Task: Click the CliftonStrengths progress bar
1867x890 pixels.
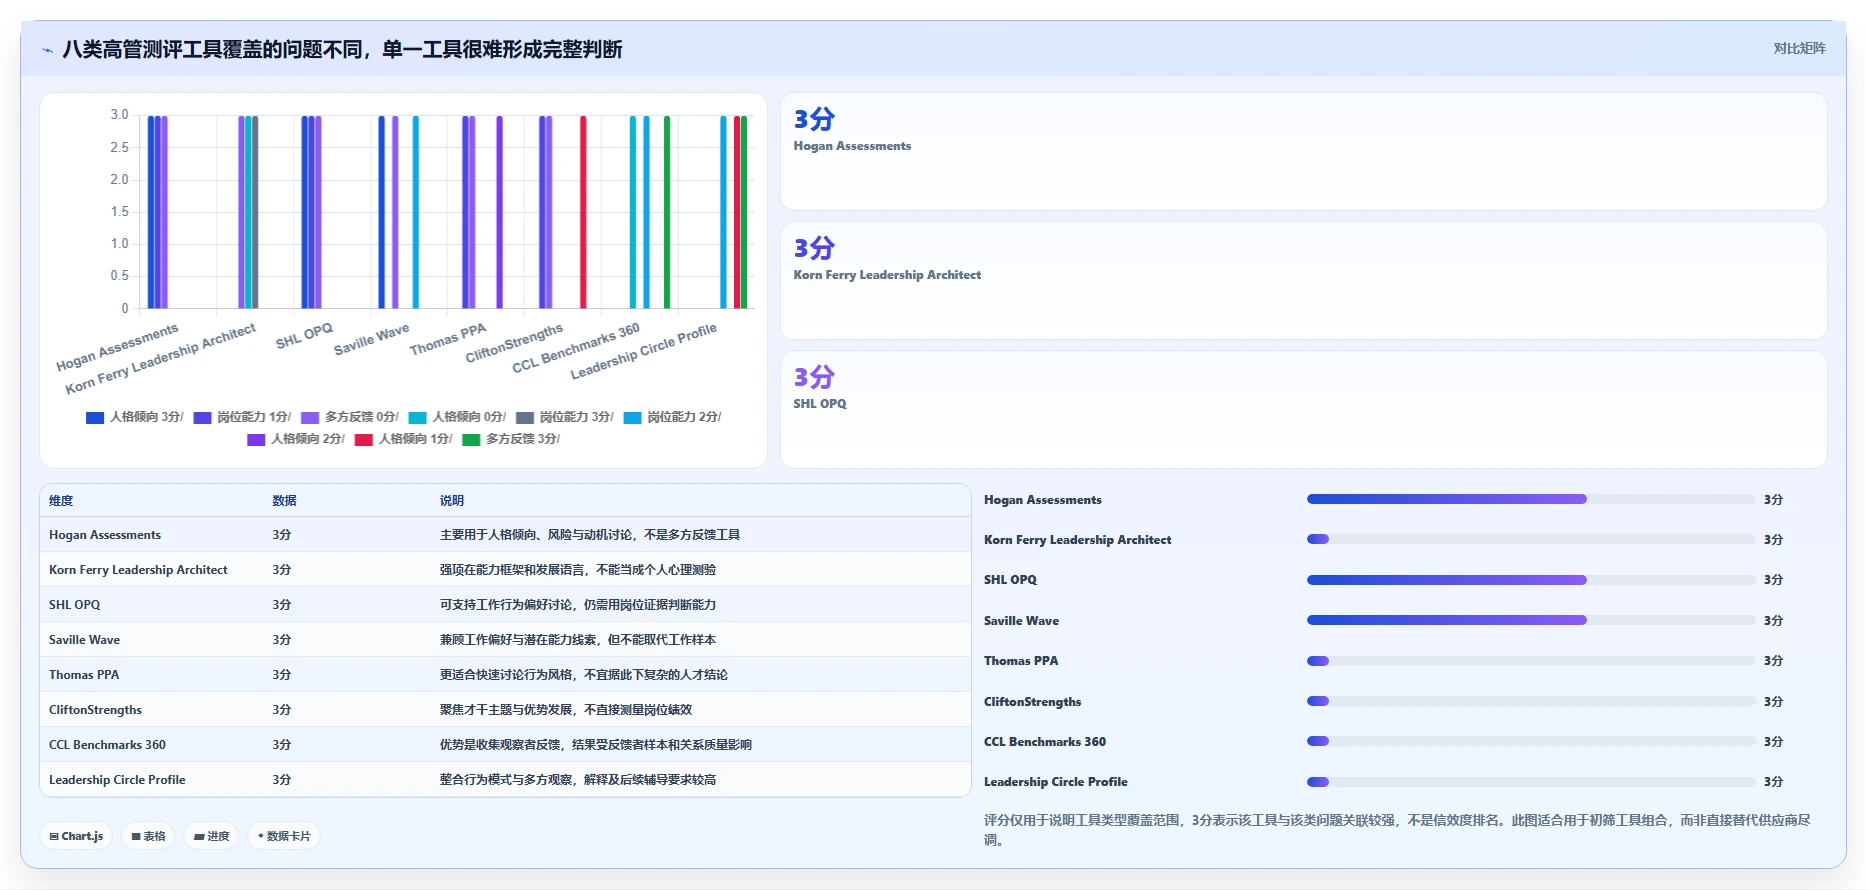Action: (x=1531, y=701)
